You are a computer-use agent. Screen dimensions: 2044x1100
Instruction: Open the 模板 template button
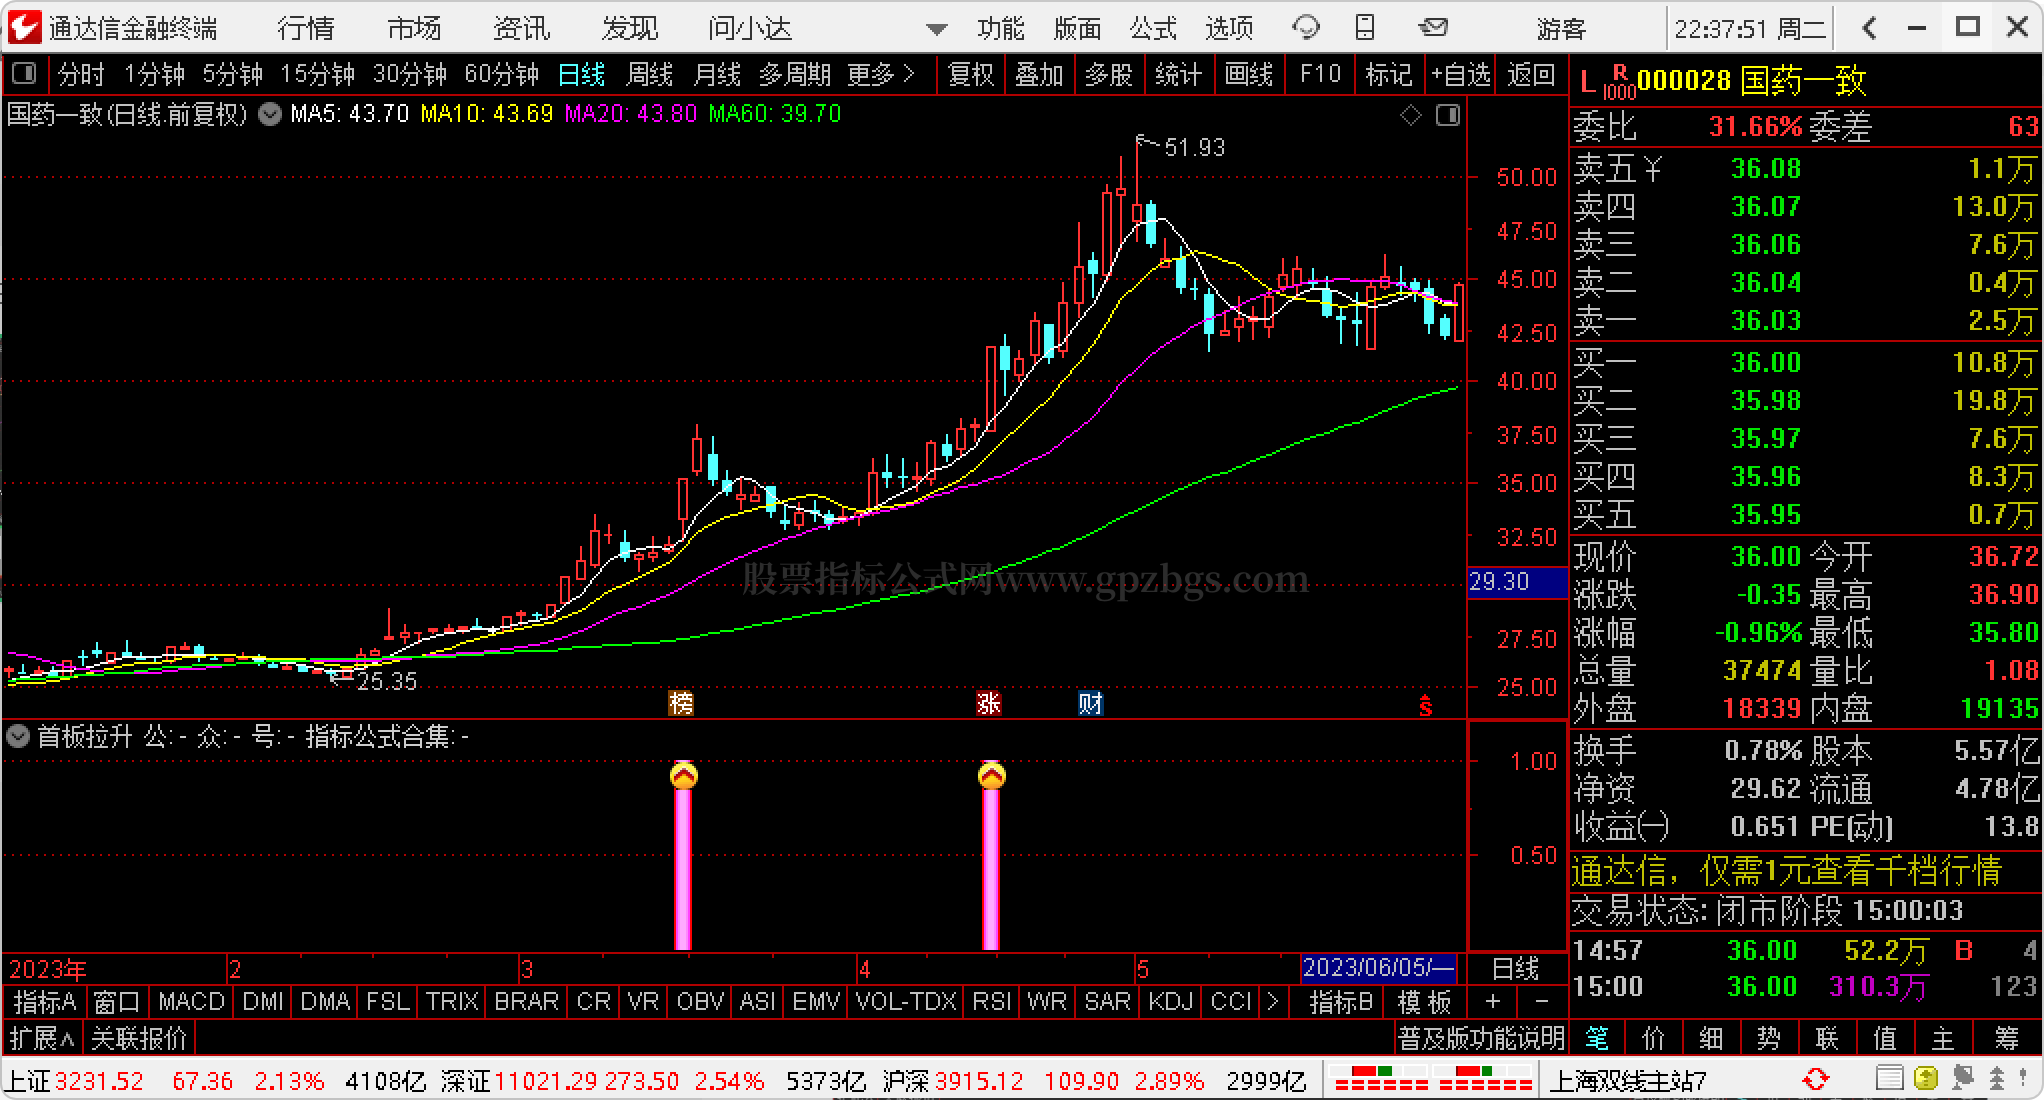1424,1001
